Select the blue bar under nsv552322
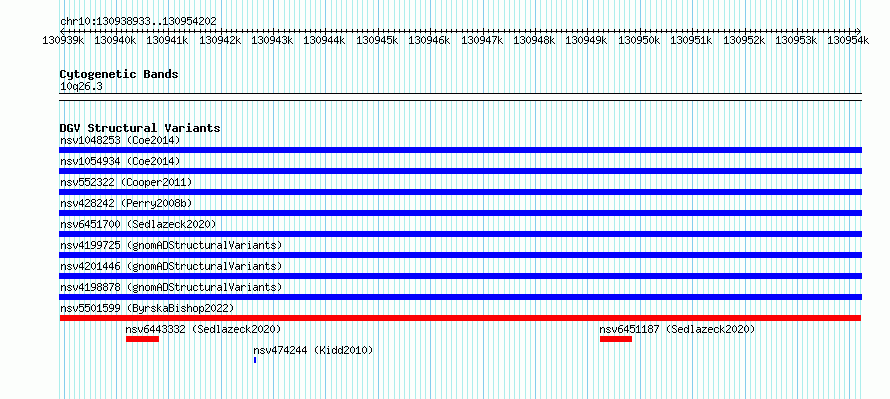Screen dimensions: 890x399 [x=460, y=192]
